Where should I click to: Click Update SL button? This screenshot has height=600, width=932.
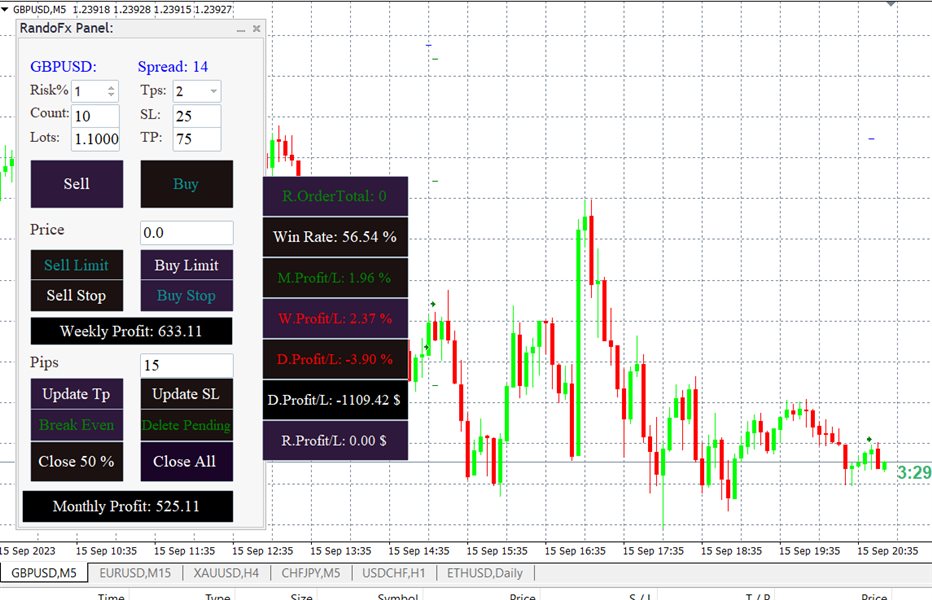click(x=187, y=394)
